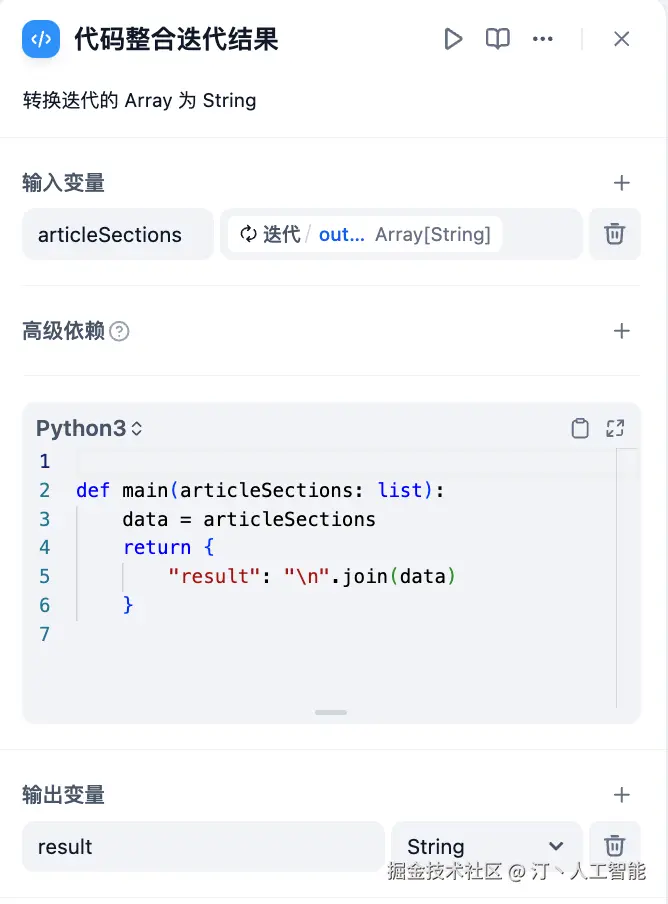Delete the articleSections input variable
The image size is (668, 904).
pyautogui.click(x=614, y=234)
